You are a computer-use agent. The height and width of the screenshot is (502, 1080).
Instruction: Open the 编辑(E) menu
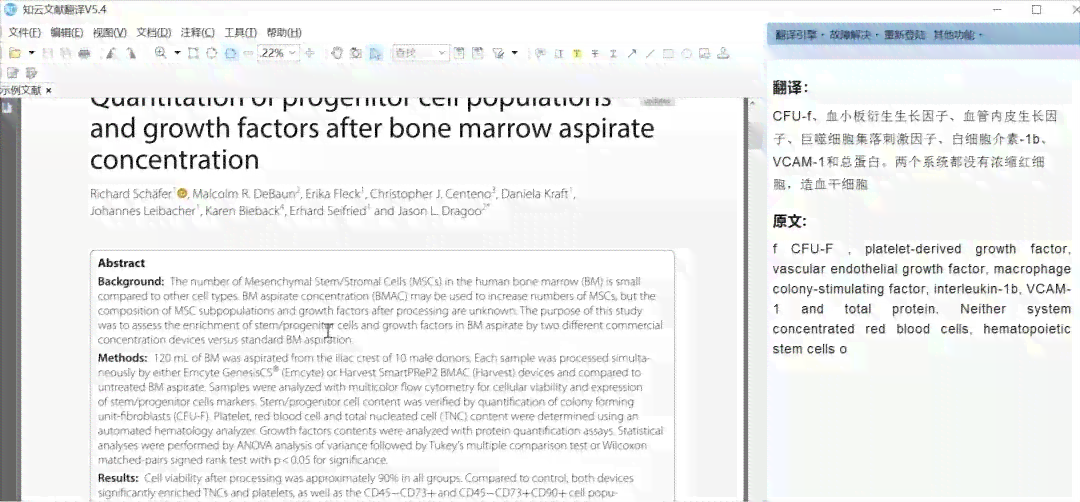coord(67,32)
